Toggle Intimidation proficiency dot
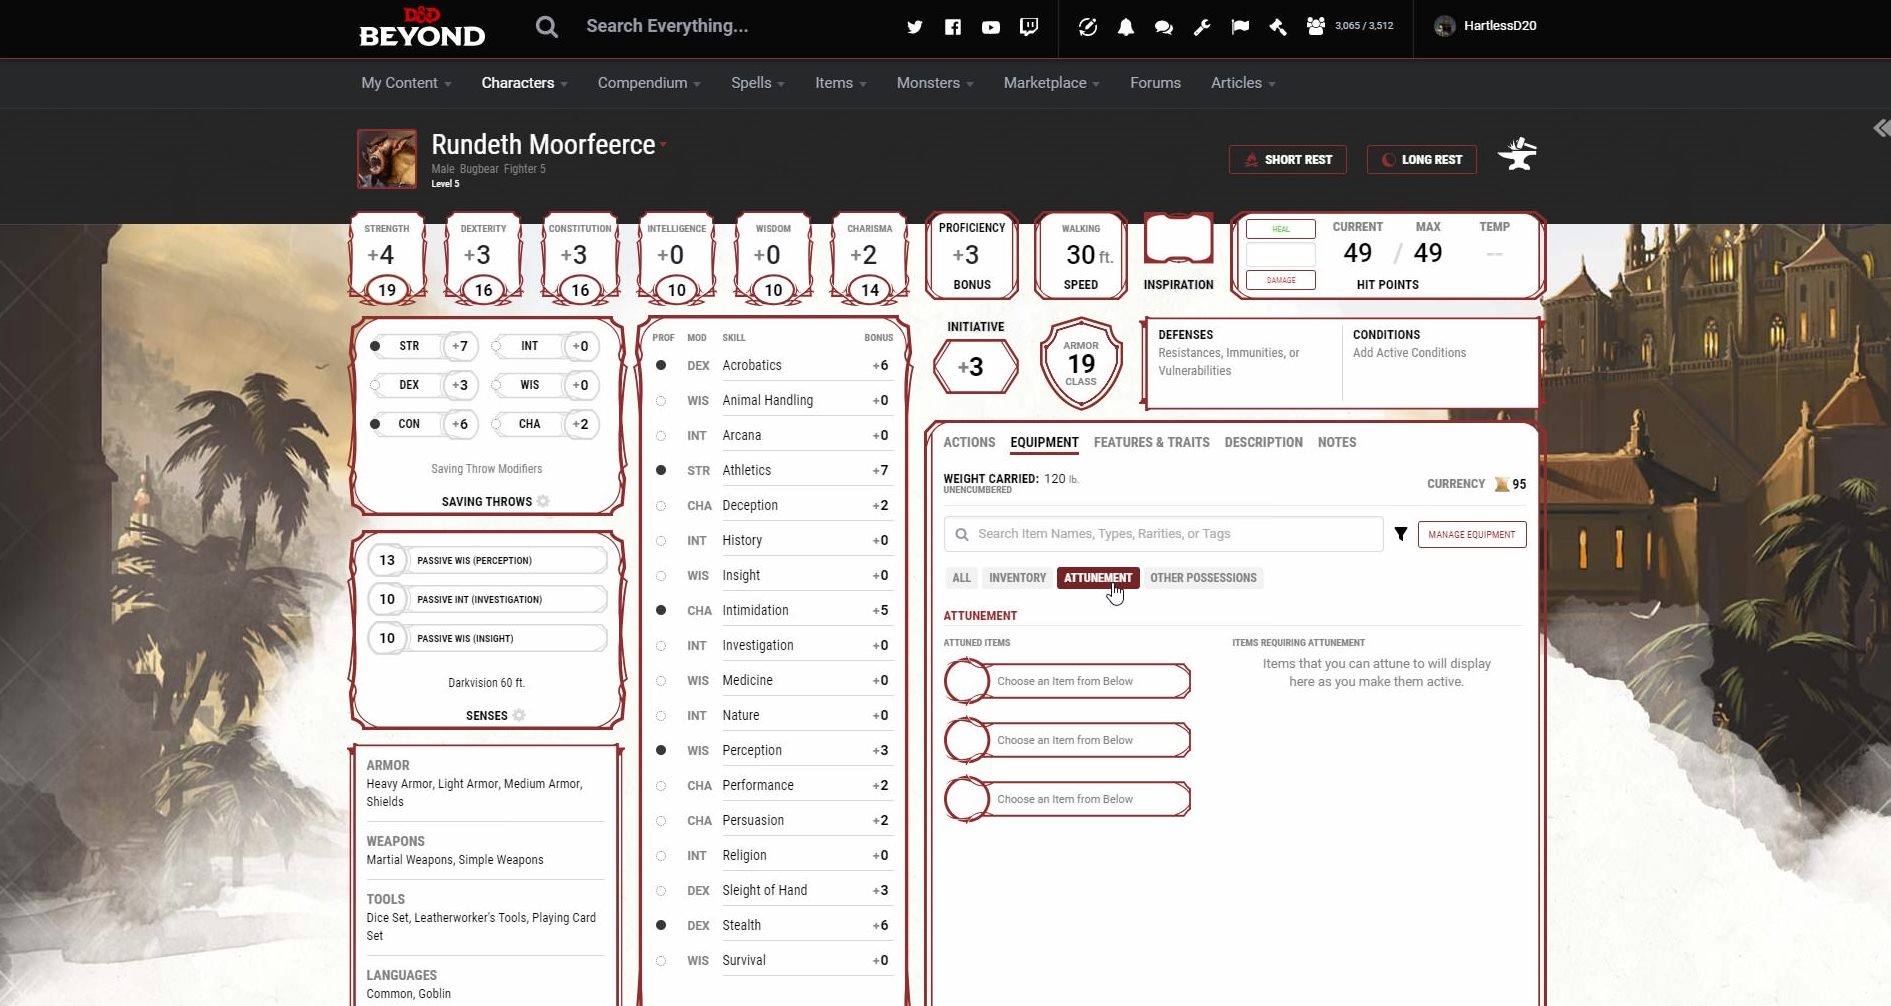 [661, 610]
